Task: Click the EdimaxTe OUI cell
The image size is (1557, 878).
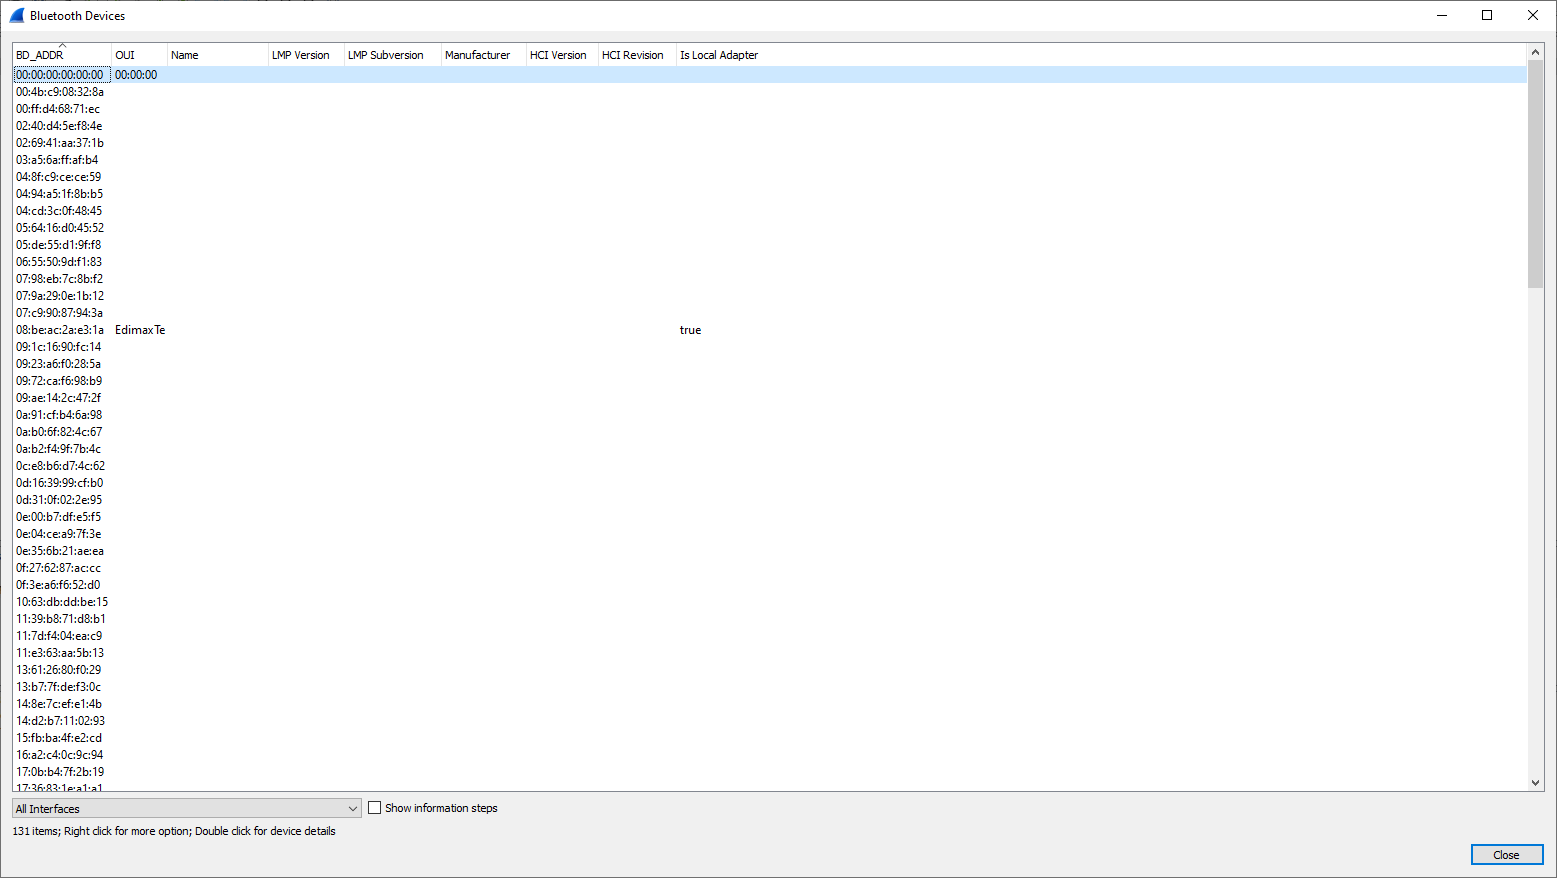Action: point(140,330)
